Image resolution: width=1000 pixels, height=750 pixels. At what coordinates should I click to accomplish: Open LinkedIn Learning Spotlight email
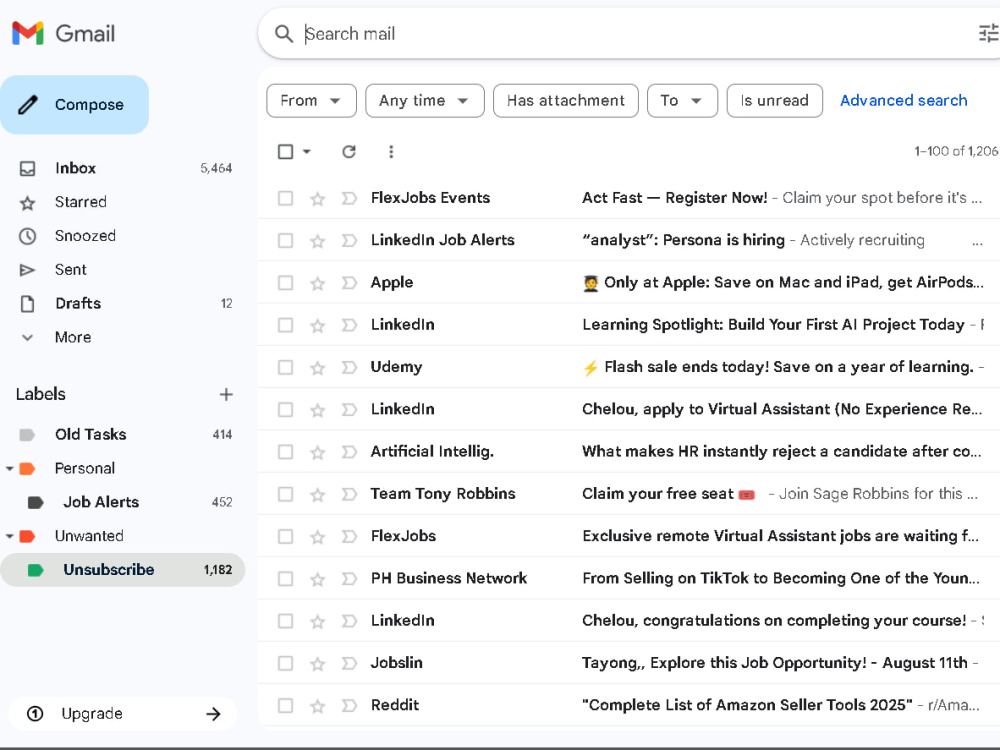click(x=629, y=325)
